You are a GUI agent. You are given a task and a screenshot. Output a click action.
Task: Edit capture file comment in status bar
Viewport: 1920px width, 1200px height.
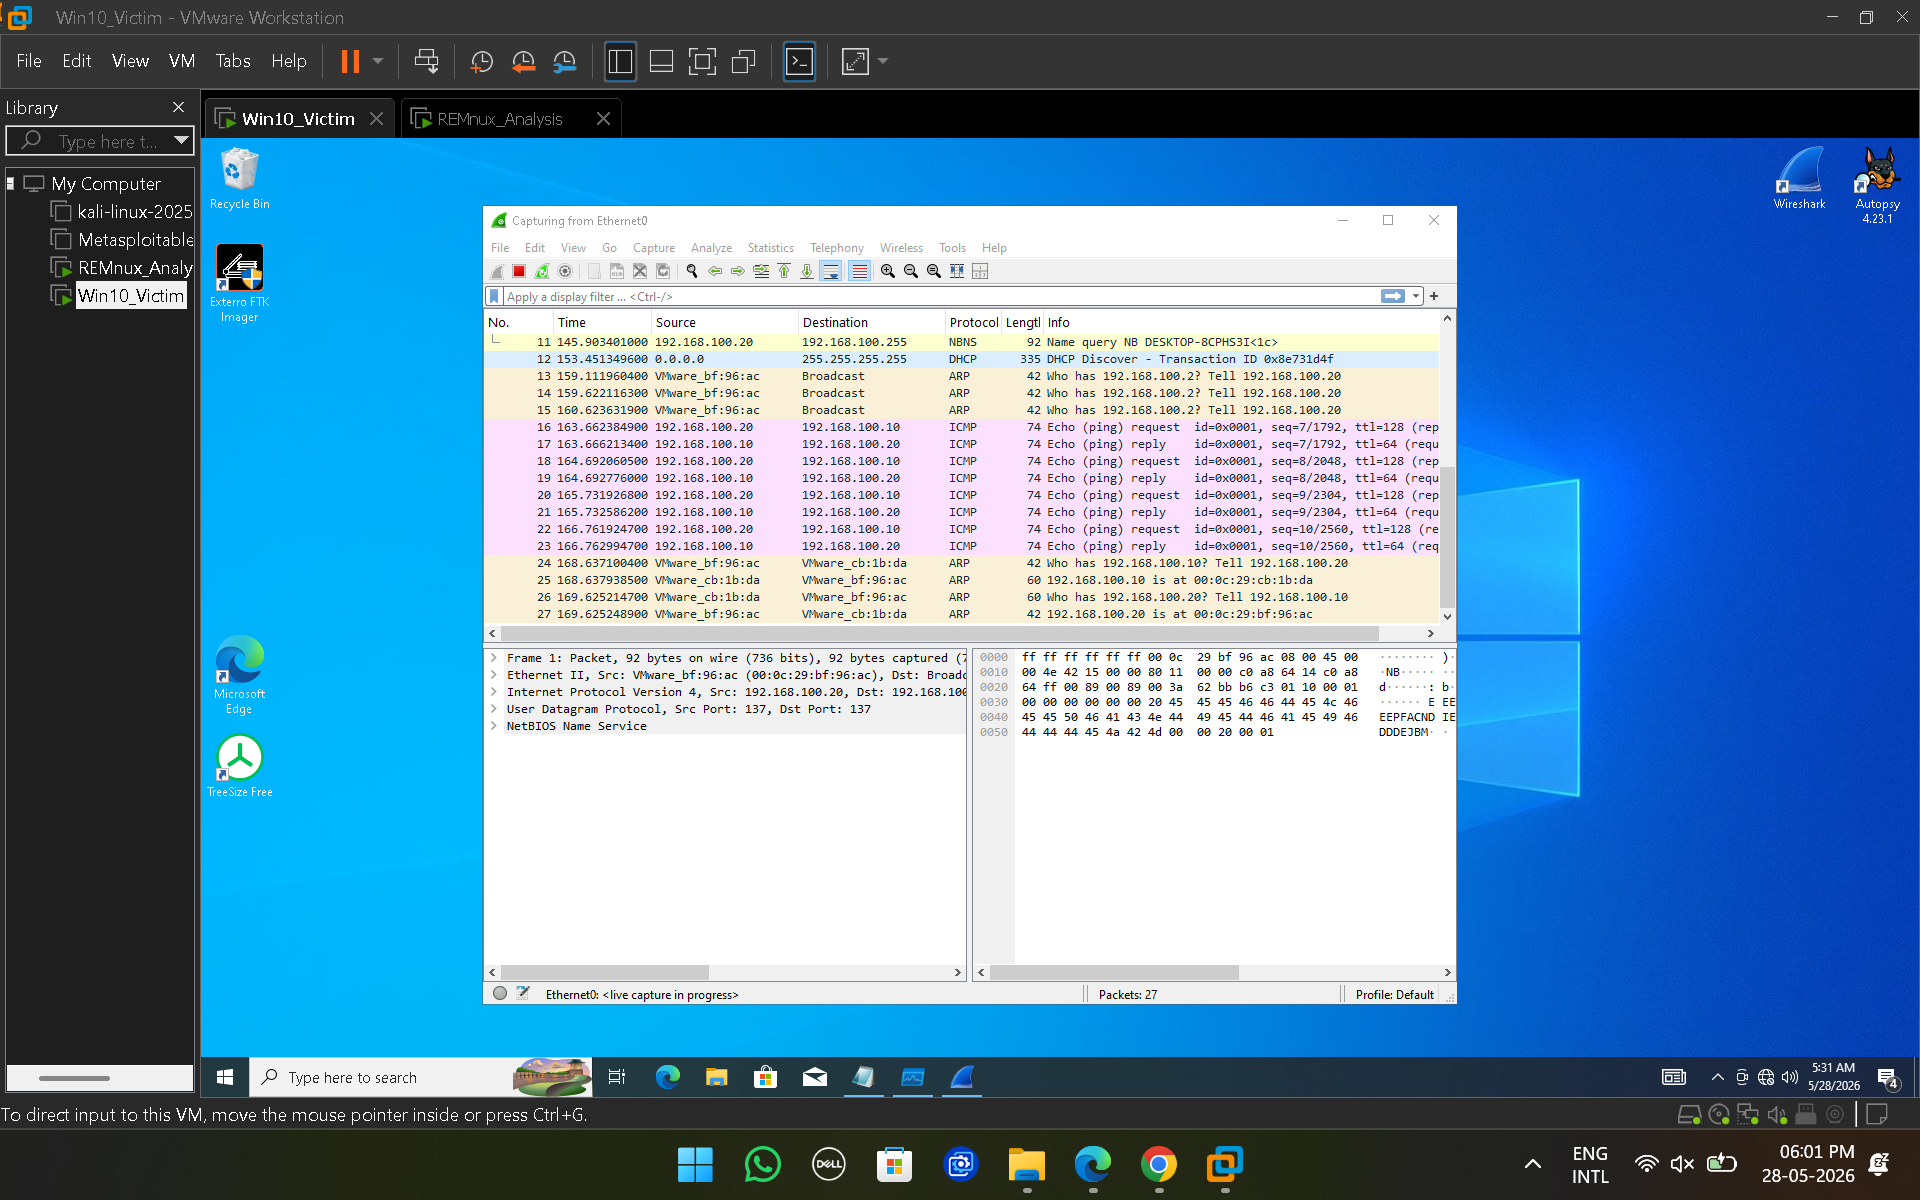point(523,994)
